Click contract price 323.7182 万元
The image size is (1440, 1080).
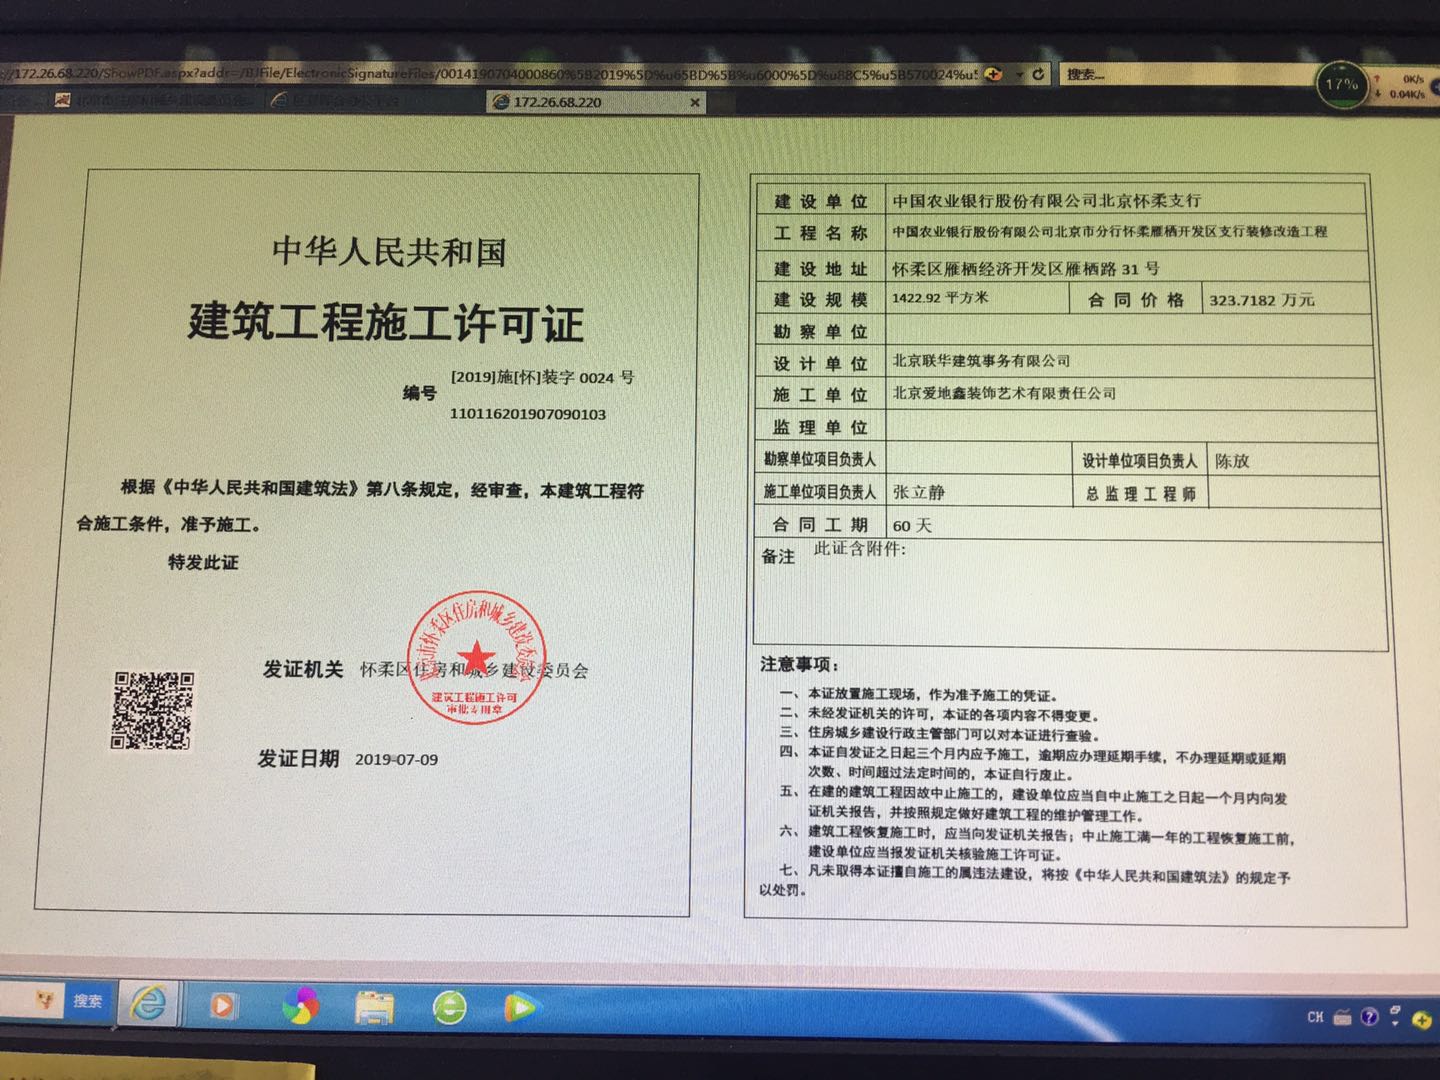coord(1262,300)
